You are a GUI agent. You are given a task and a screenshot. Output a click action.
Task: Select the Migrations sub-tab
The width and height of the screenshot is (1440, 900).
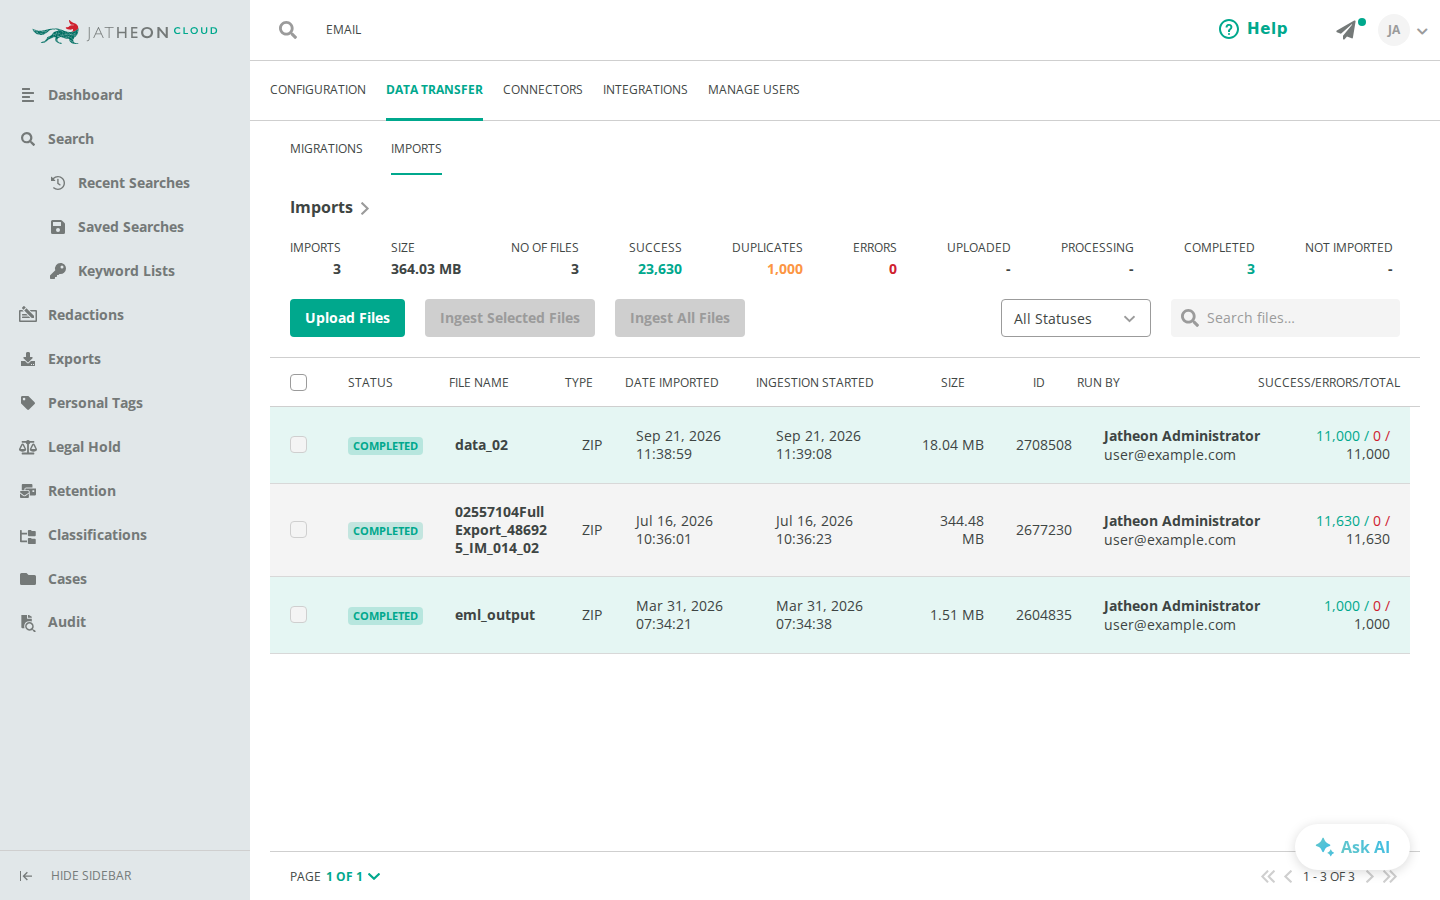(326, 149)
